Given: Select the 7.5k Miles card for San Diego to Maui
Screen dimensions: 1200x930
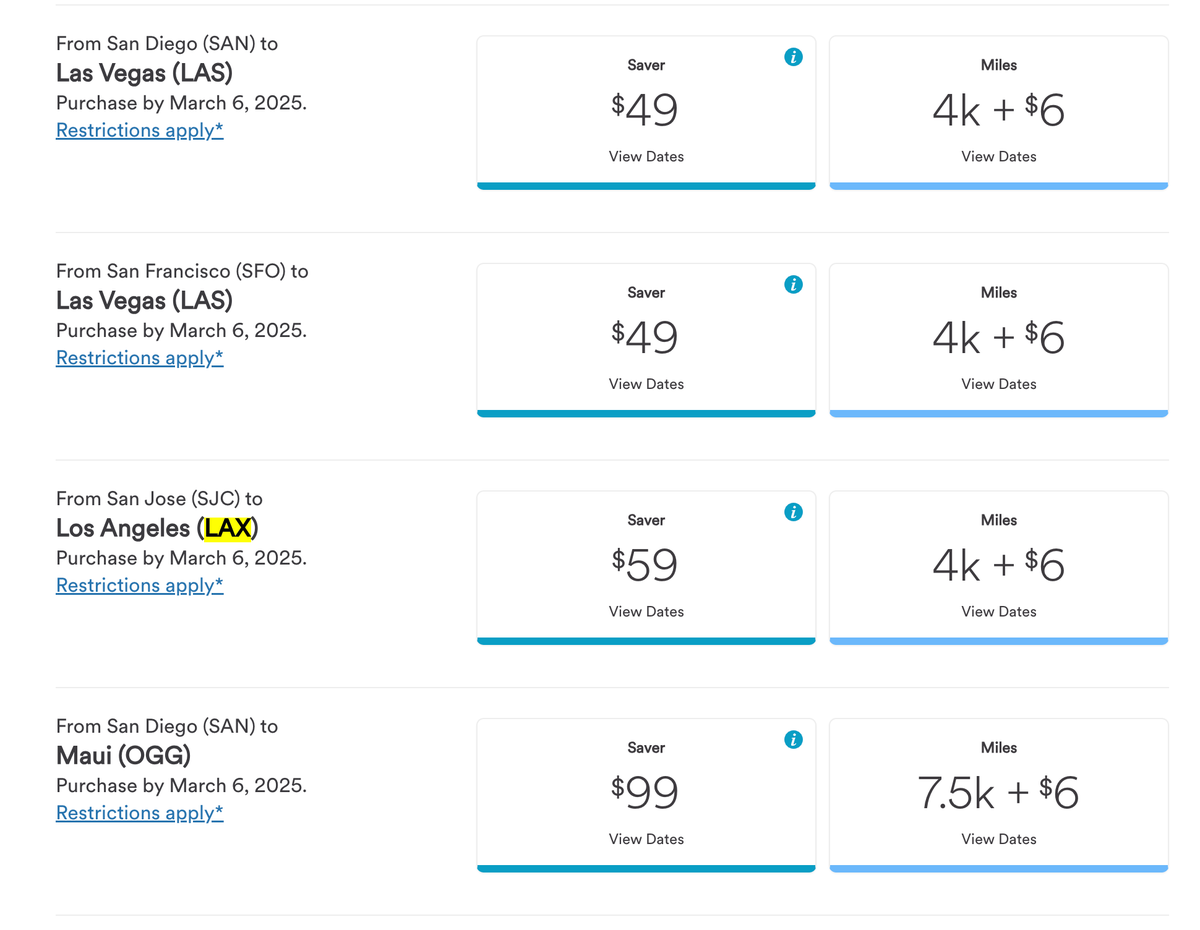Looking at the screenshot, I should coord(998,792).
